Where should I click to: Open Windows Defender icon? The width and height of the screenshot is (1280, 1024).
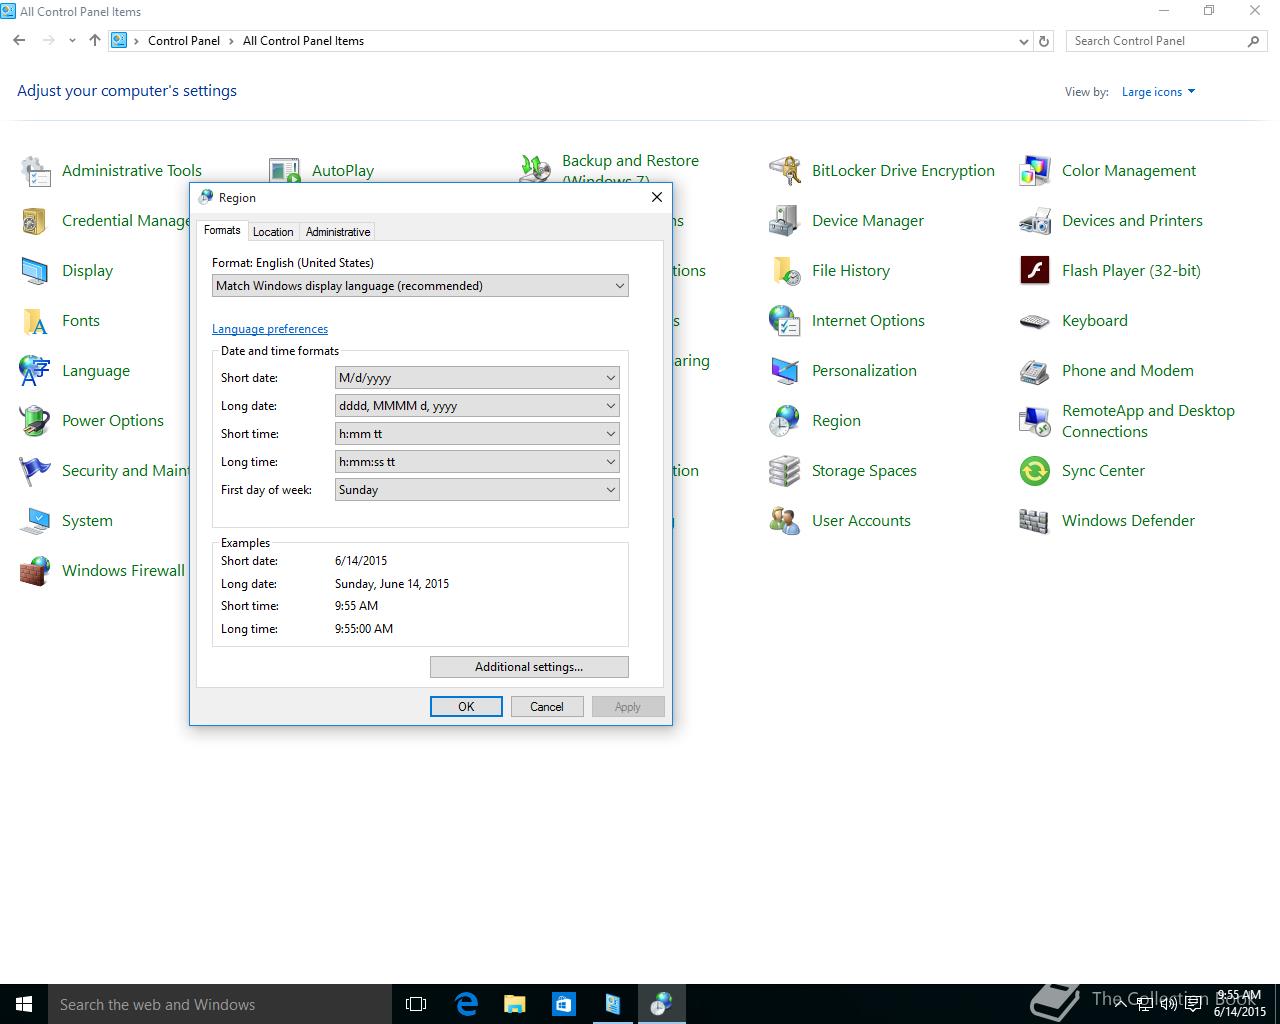[1035, 521]
